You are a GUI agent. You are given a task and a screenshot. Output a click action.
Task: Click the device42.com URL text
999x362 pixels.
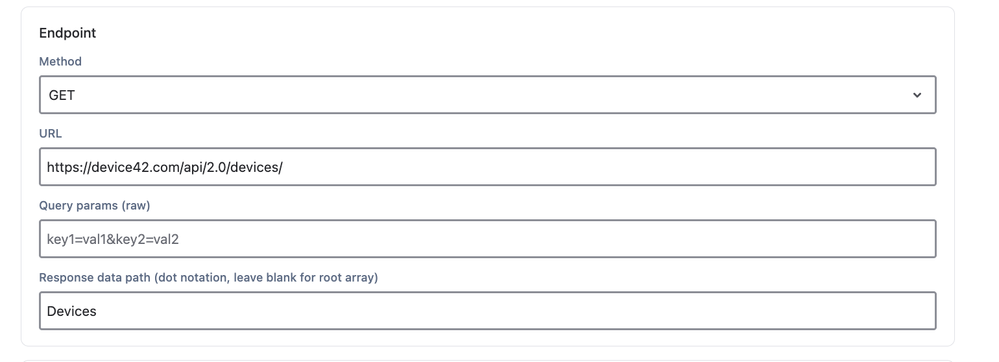164,167
